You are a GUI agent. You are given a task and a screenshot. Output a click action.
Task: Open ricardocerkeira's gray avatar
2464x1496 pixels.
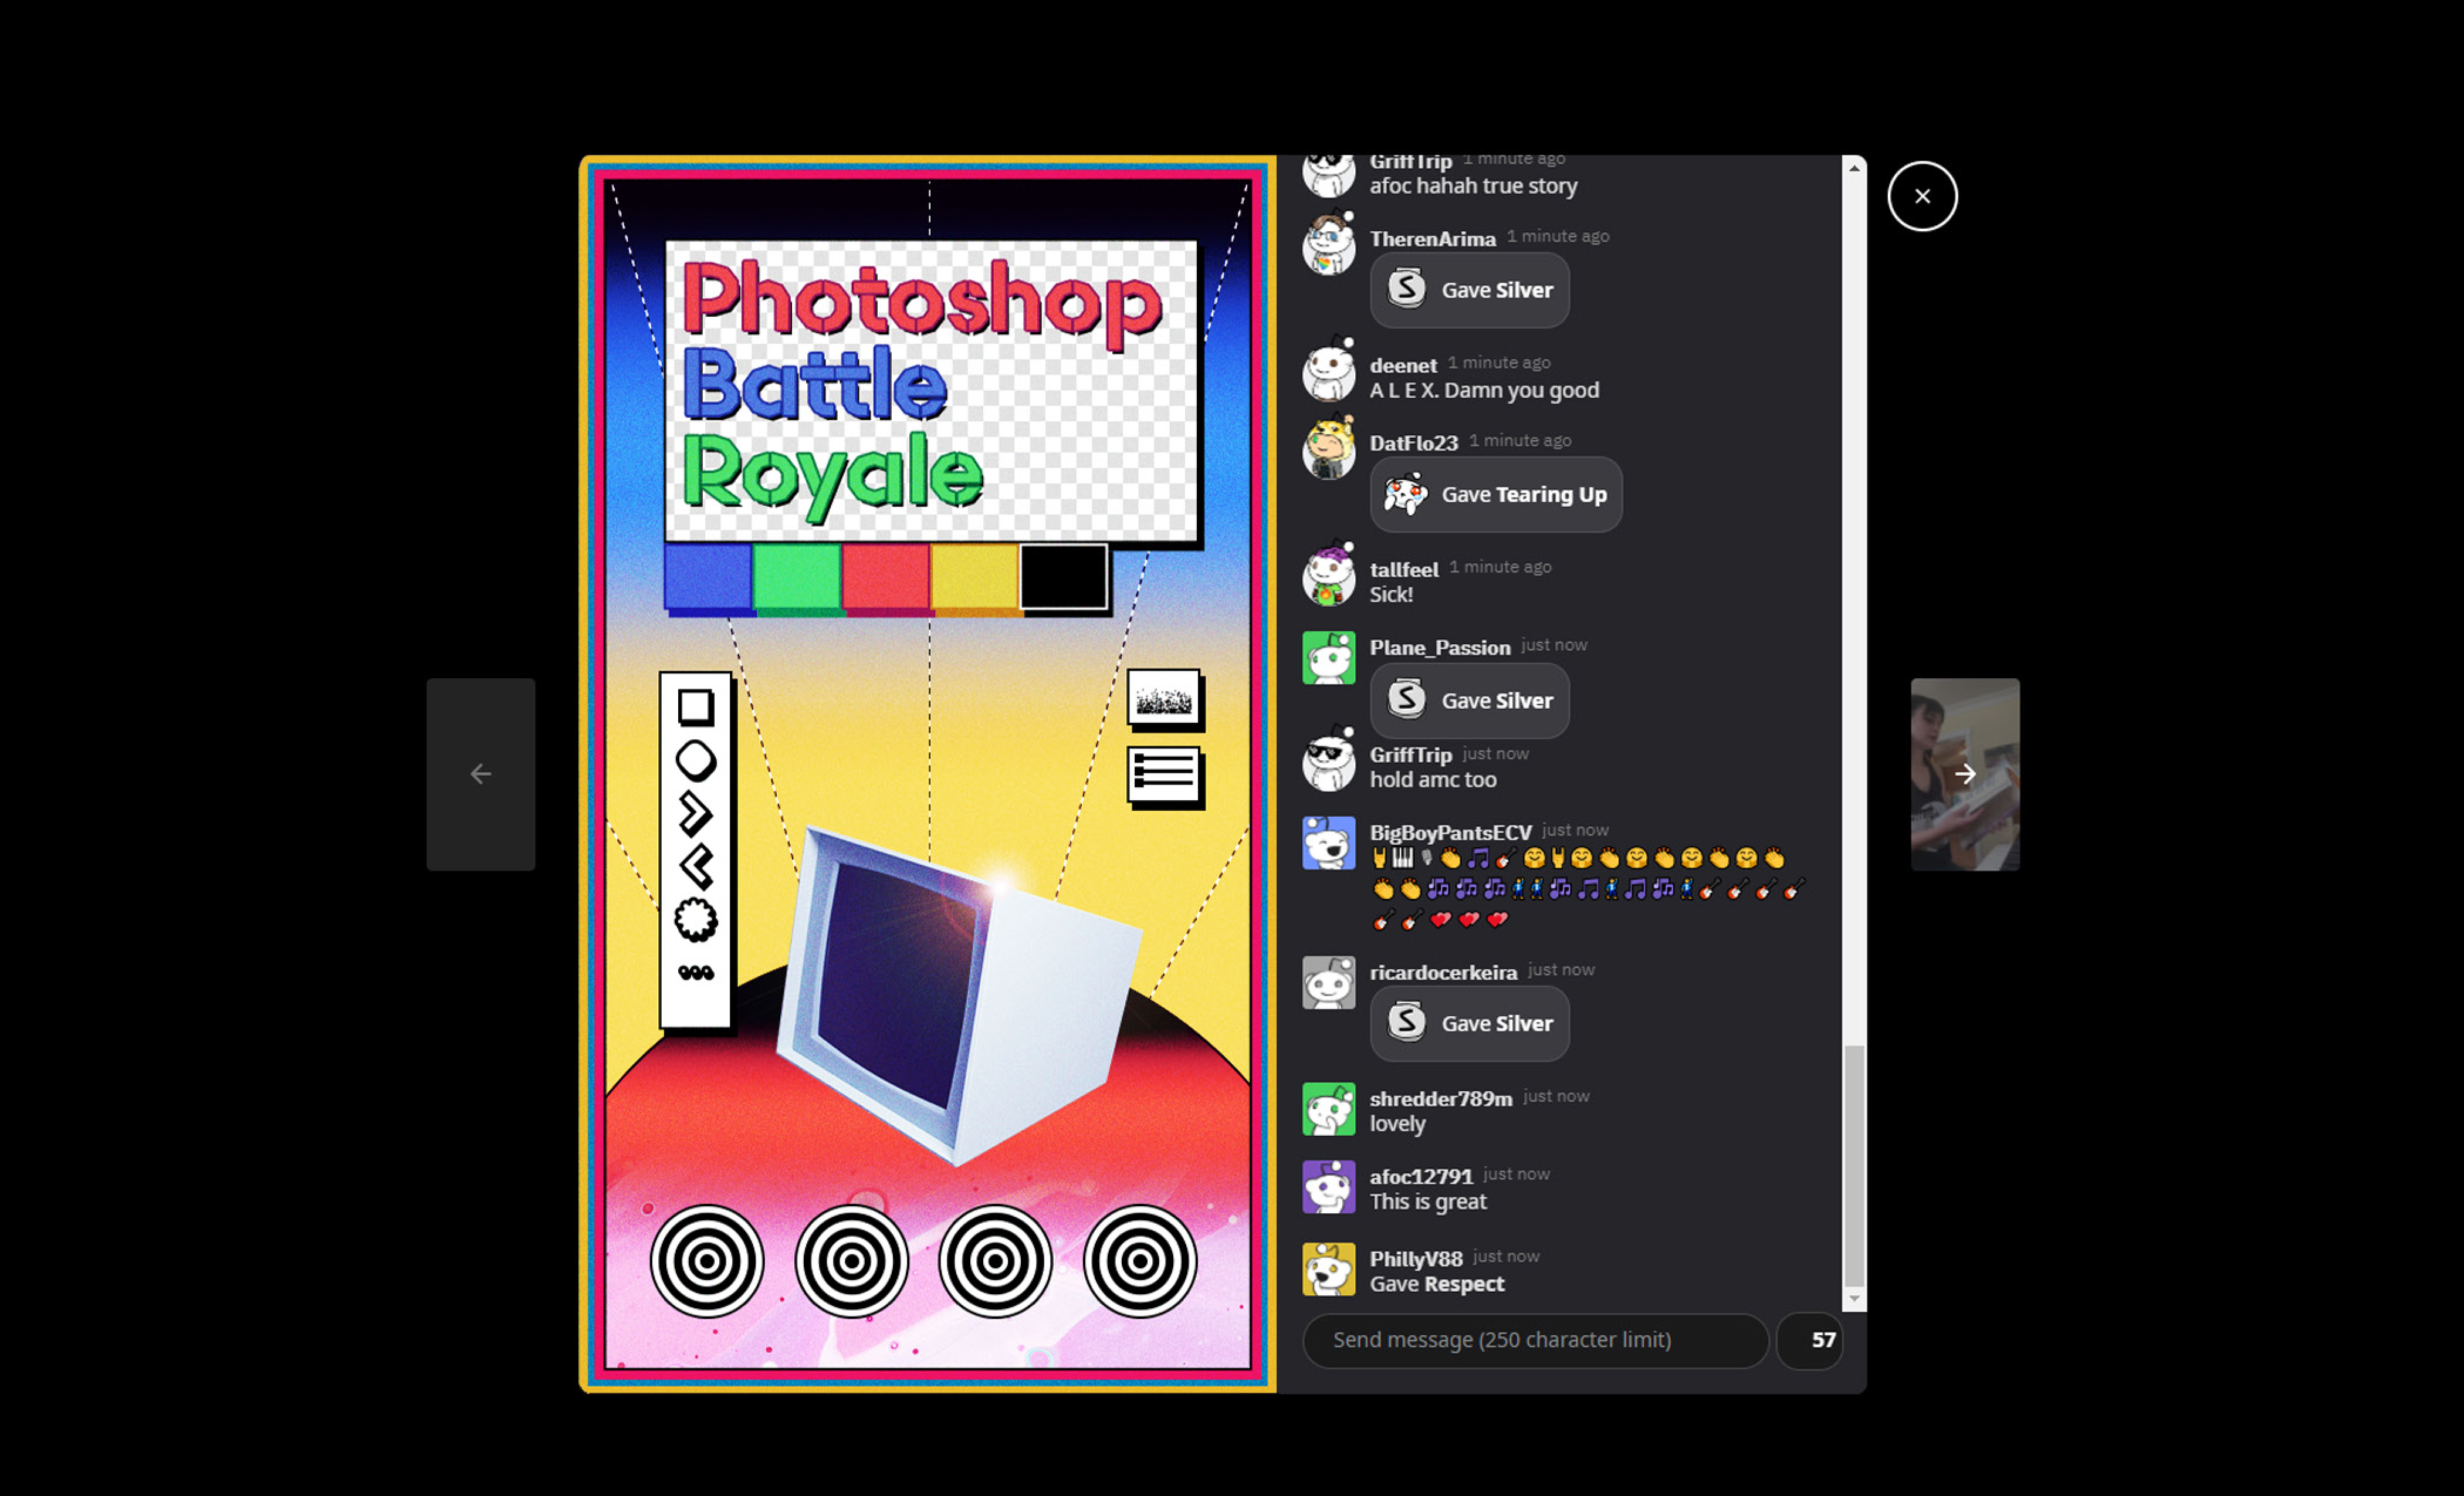[x=1328, y=982]
